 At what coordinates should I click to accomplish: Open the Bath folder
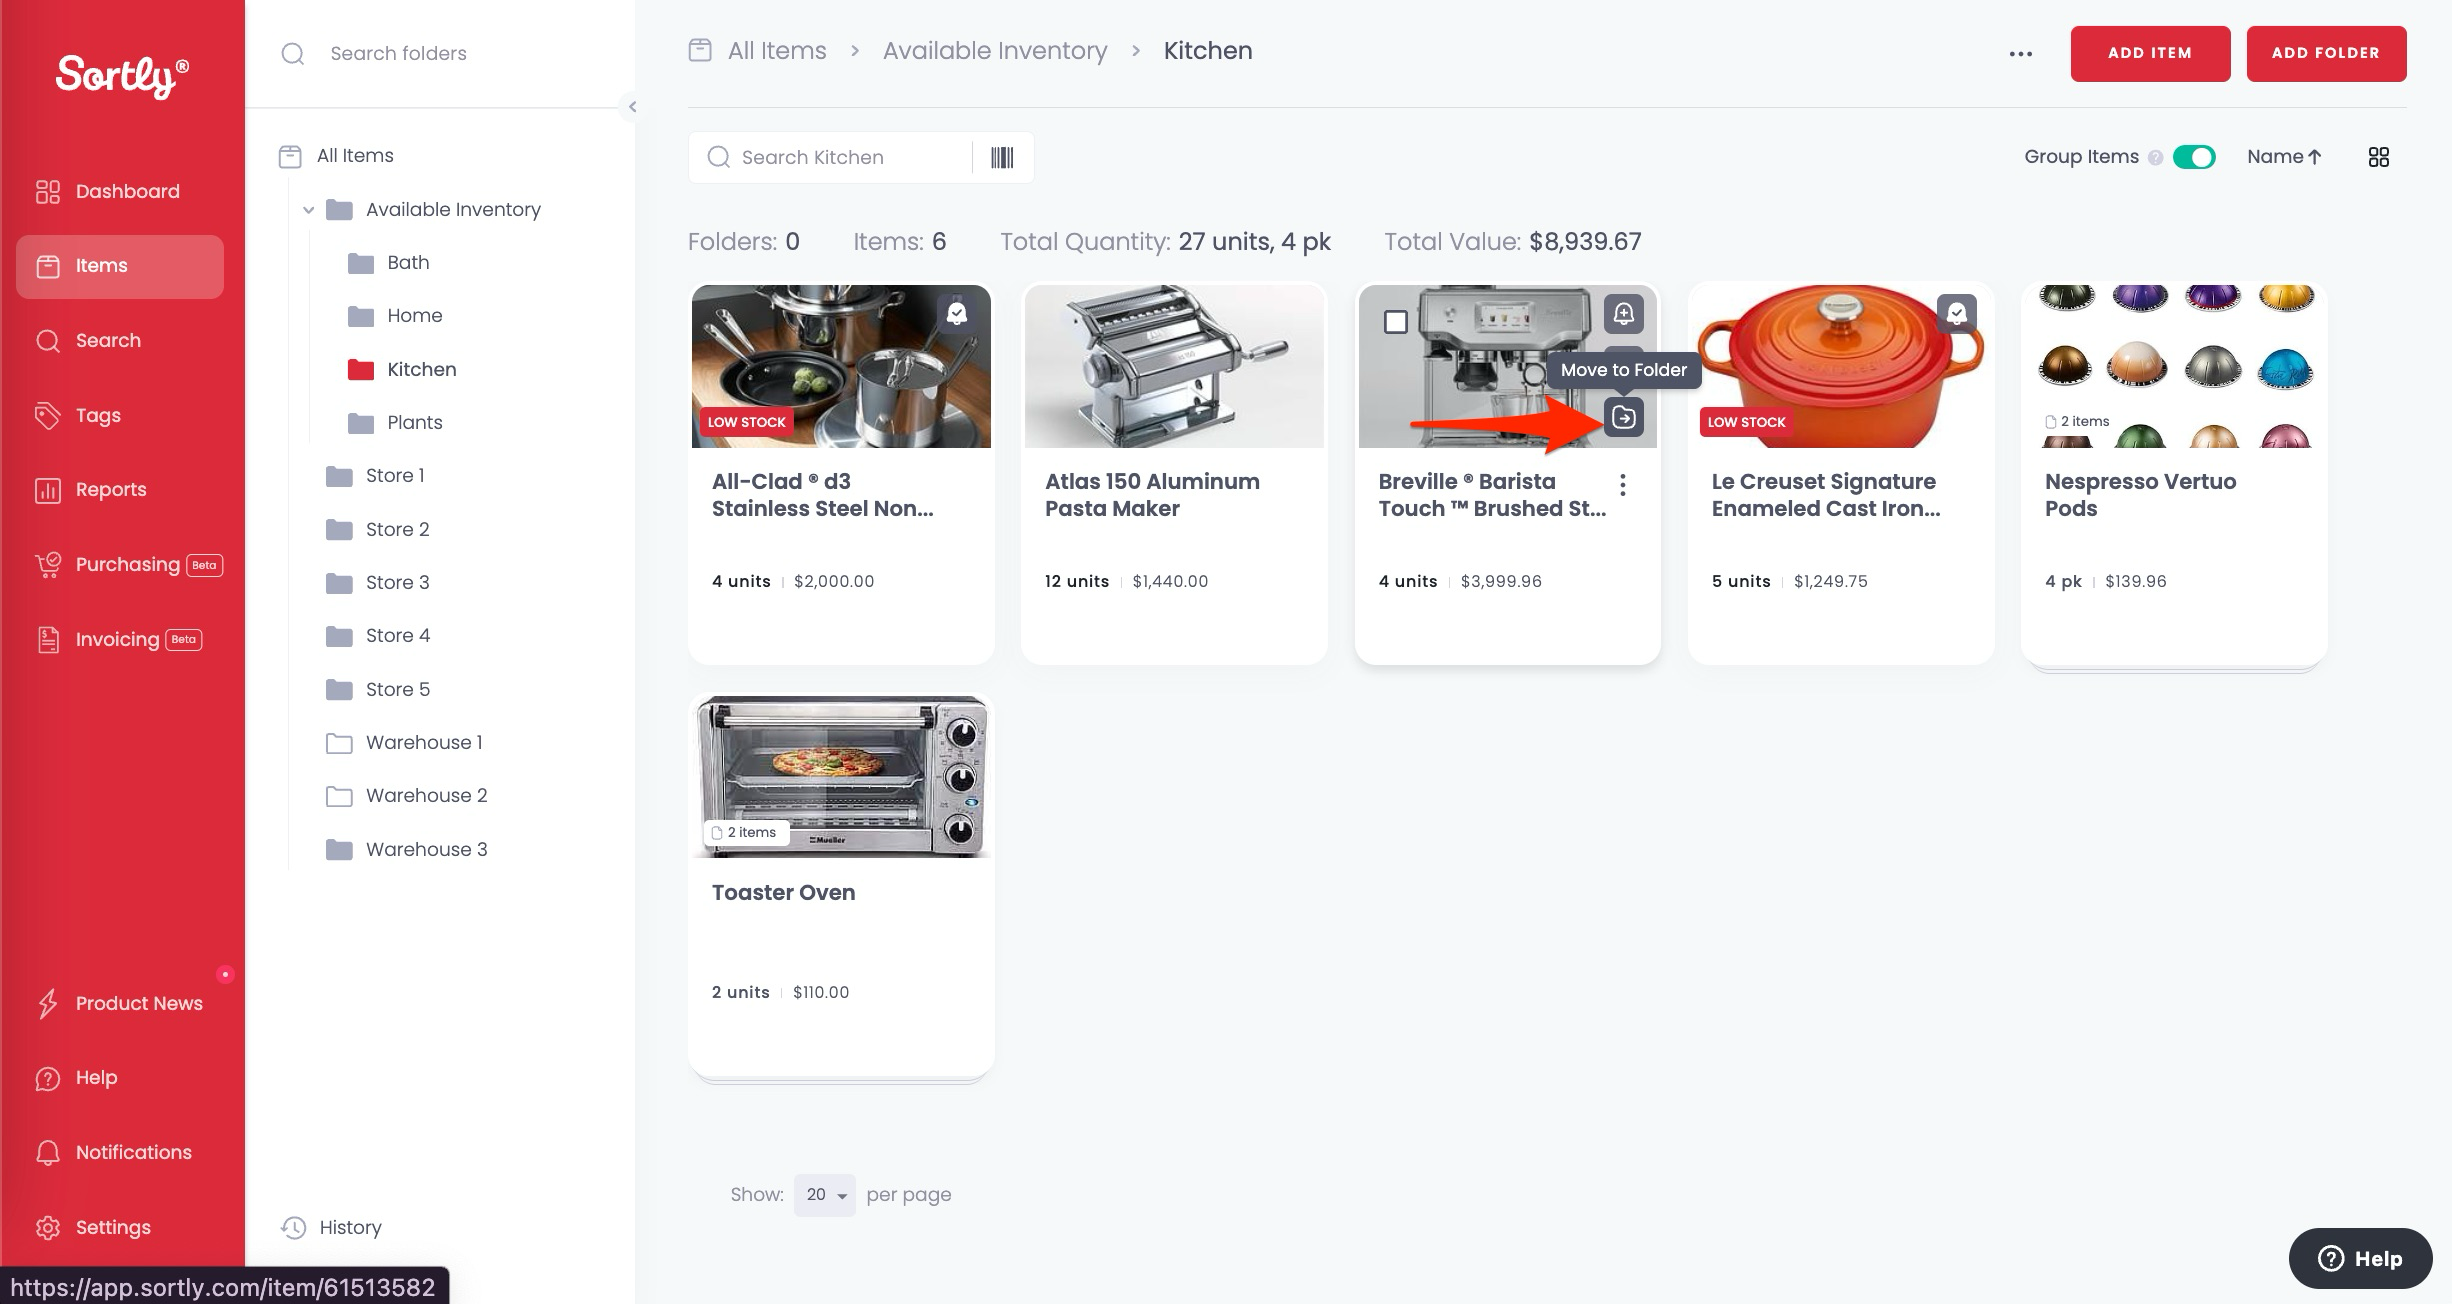pyautogui.click(x=388, y=263)
